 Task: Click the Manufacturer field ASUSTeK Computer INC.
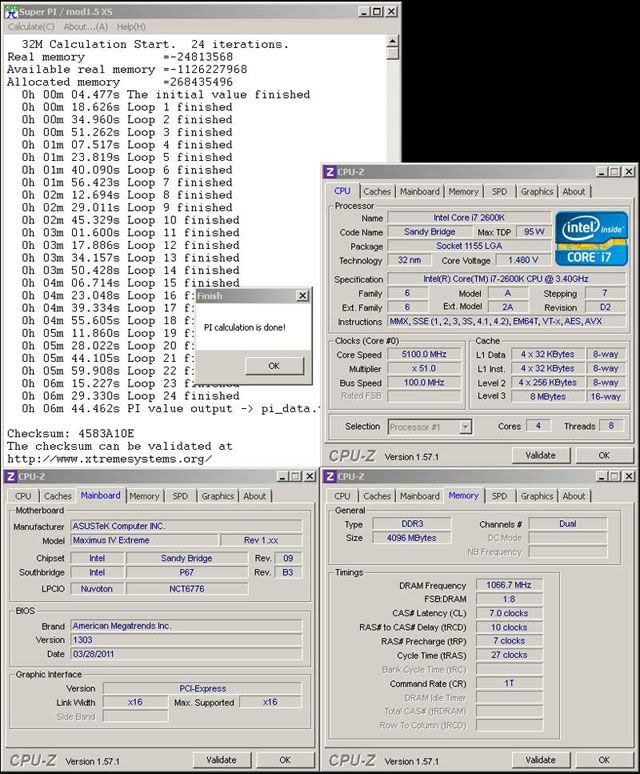pyautogui.click(x=187, y=526)
